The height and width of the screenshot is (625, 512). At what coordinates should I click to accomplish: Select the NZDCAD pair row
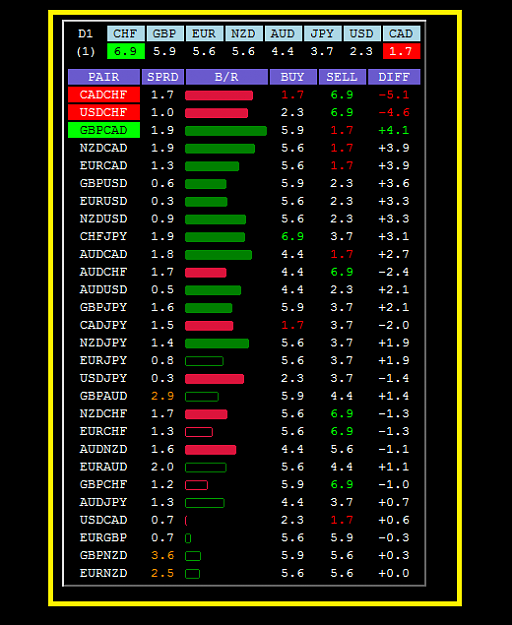(104, 148)
